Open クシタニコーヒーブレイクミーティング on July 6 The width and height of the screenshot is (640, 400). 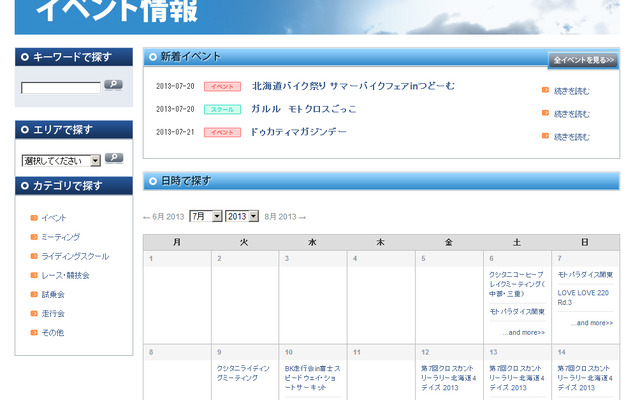click(x=517, y=284)
